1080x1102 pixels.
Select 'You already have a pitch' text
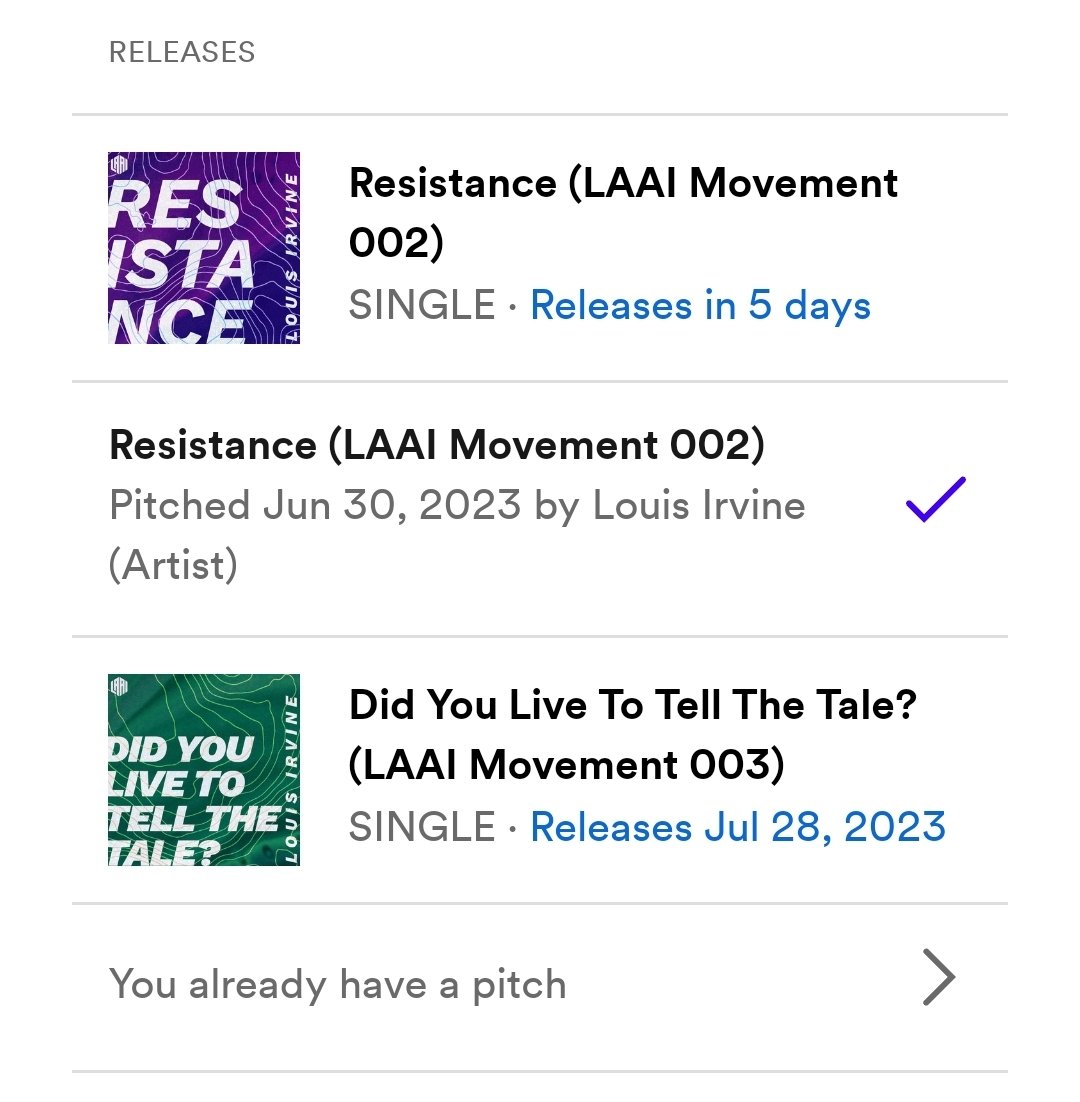pos(337,983)
